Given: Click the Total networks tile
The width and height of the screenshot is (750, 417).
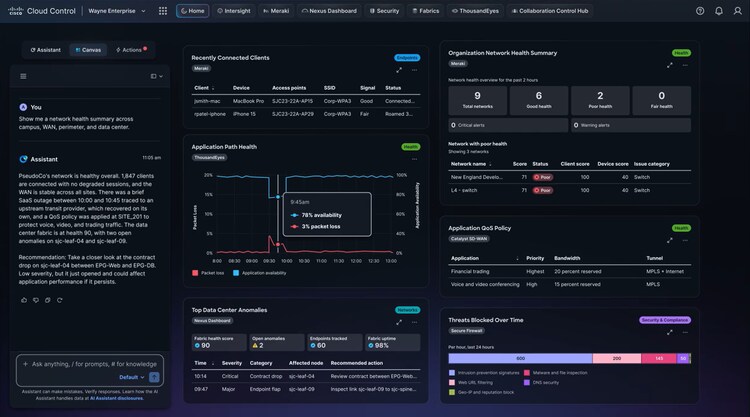Looking at the screenshot, I should coord(477,100).
